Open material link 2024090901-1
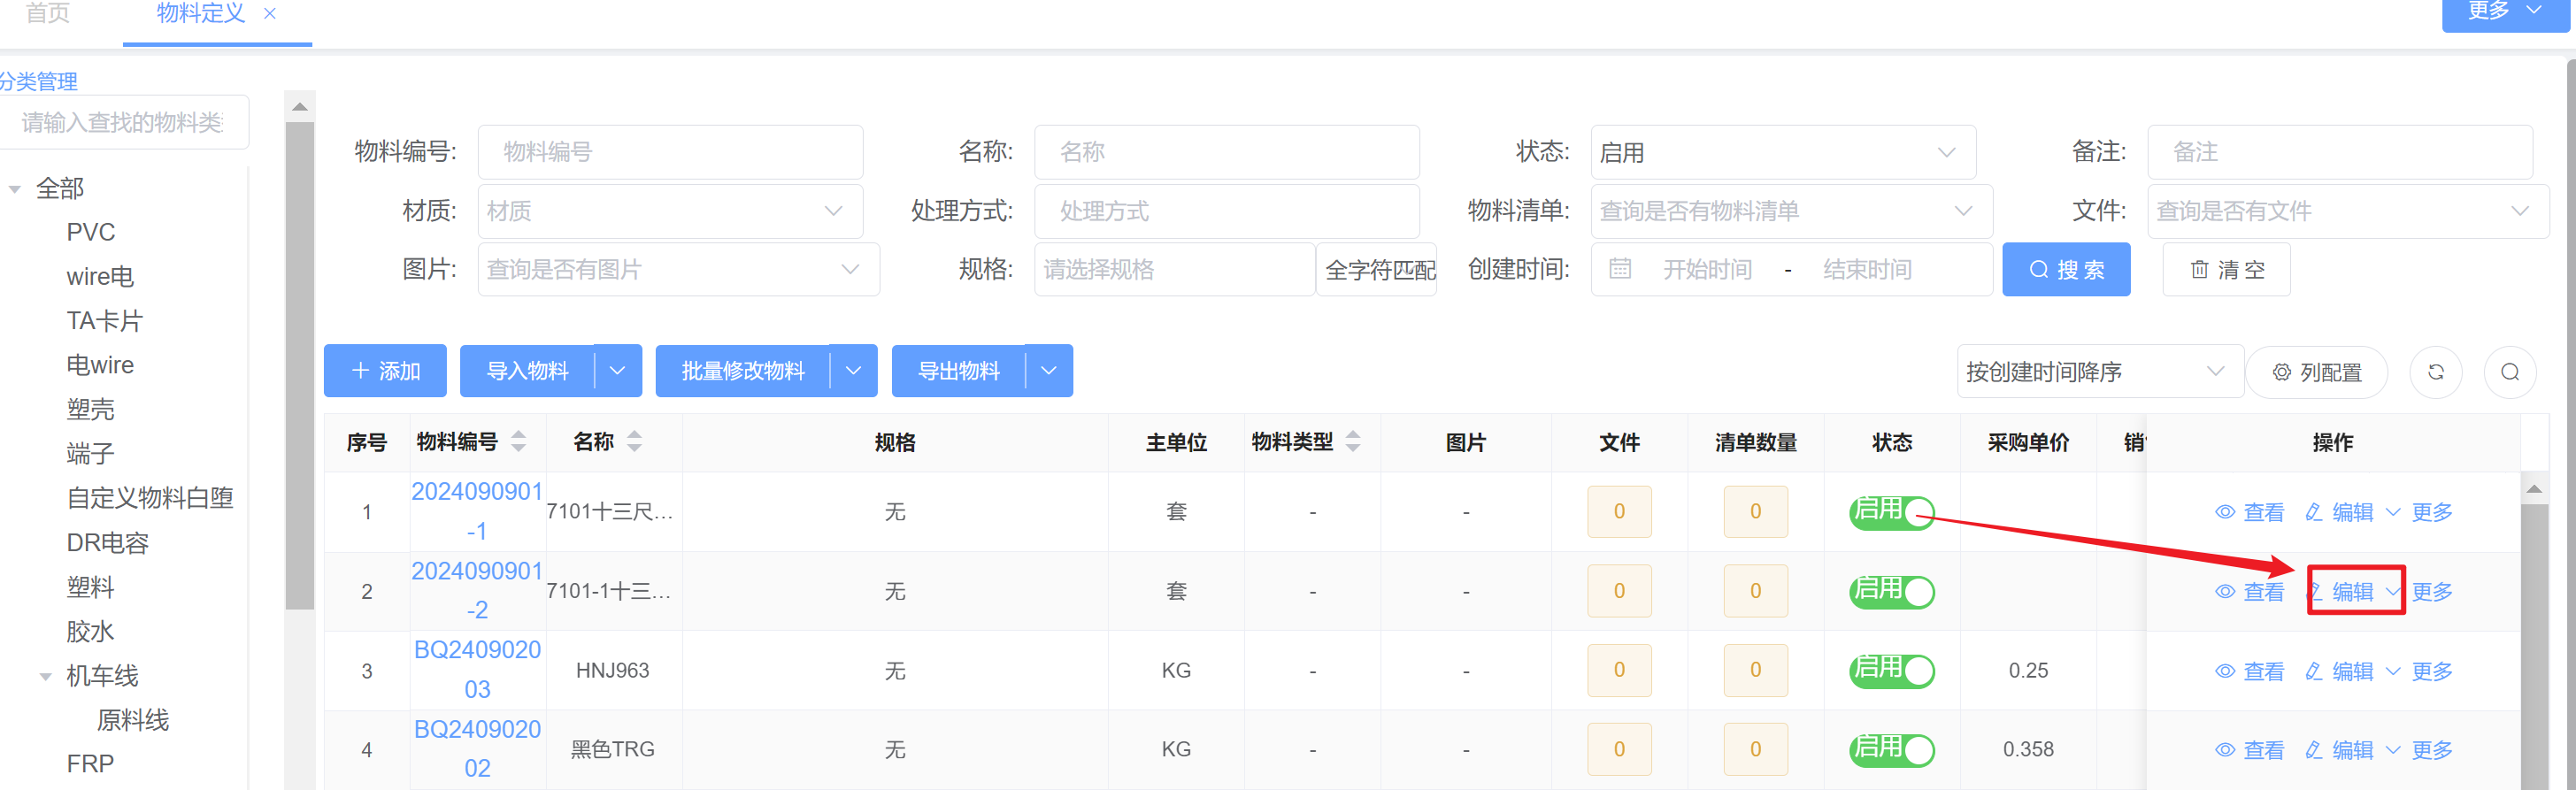This screenshot has height=790, width=2576. tap(477, 511)
